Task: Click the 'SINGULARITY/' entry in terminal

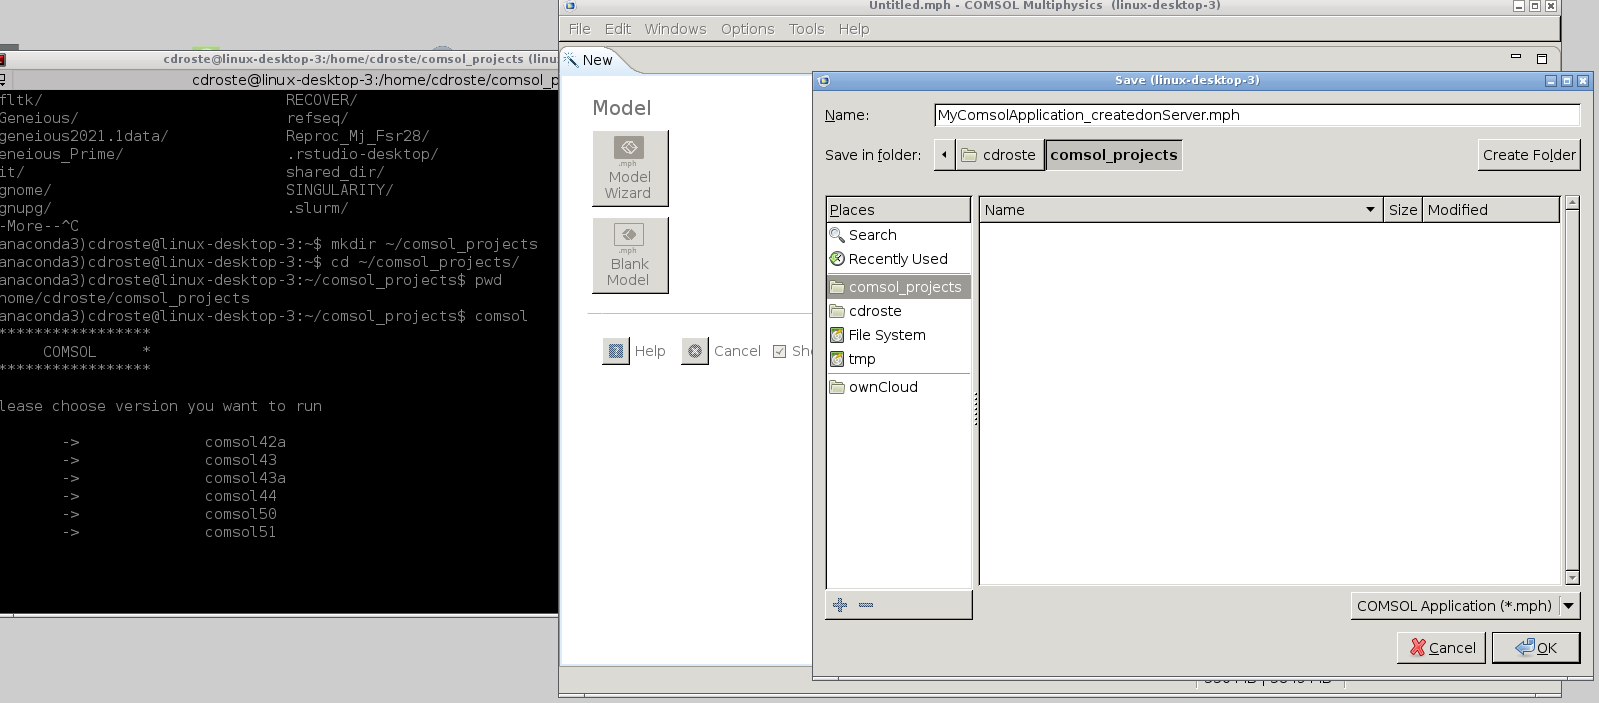Action: 339,190
